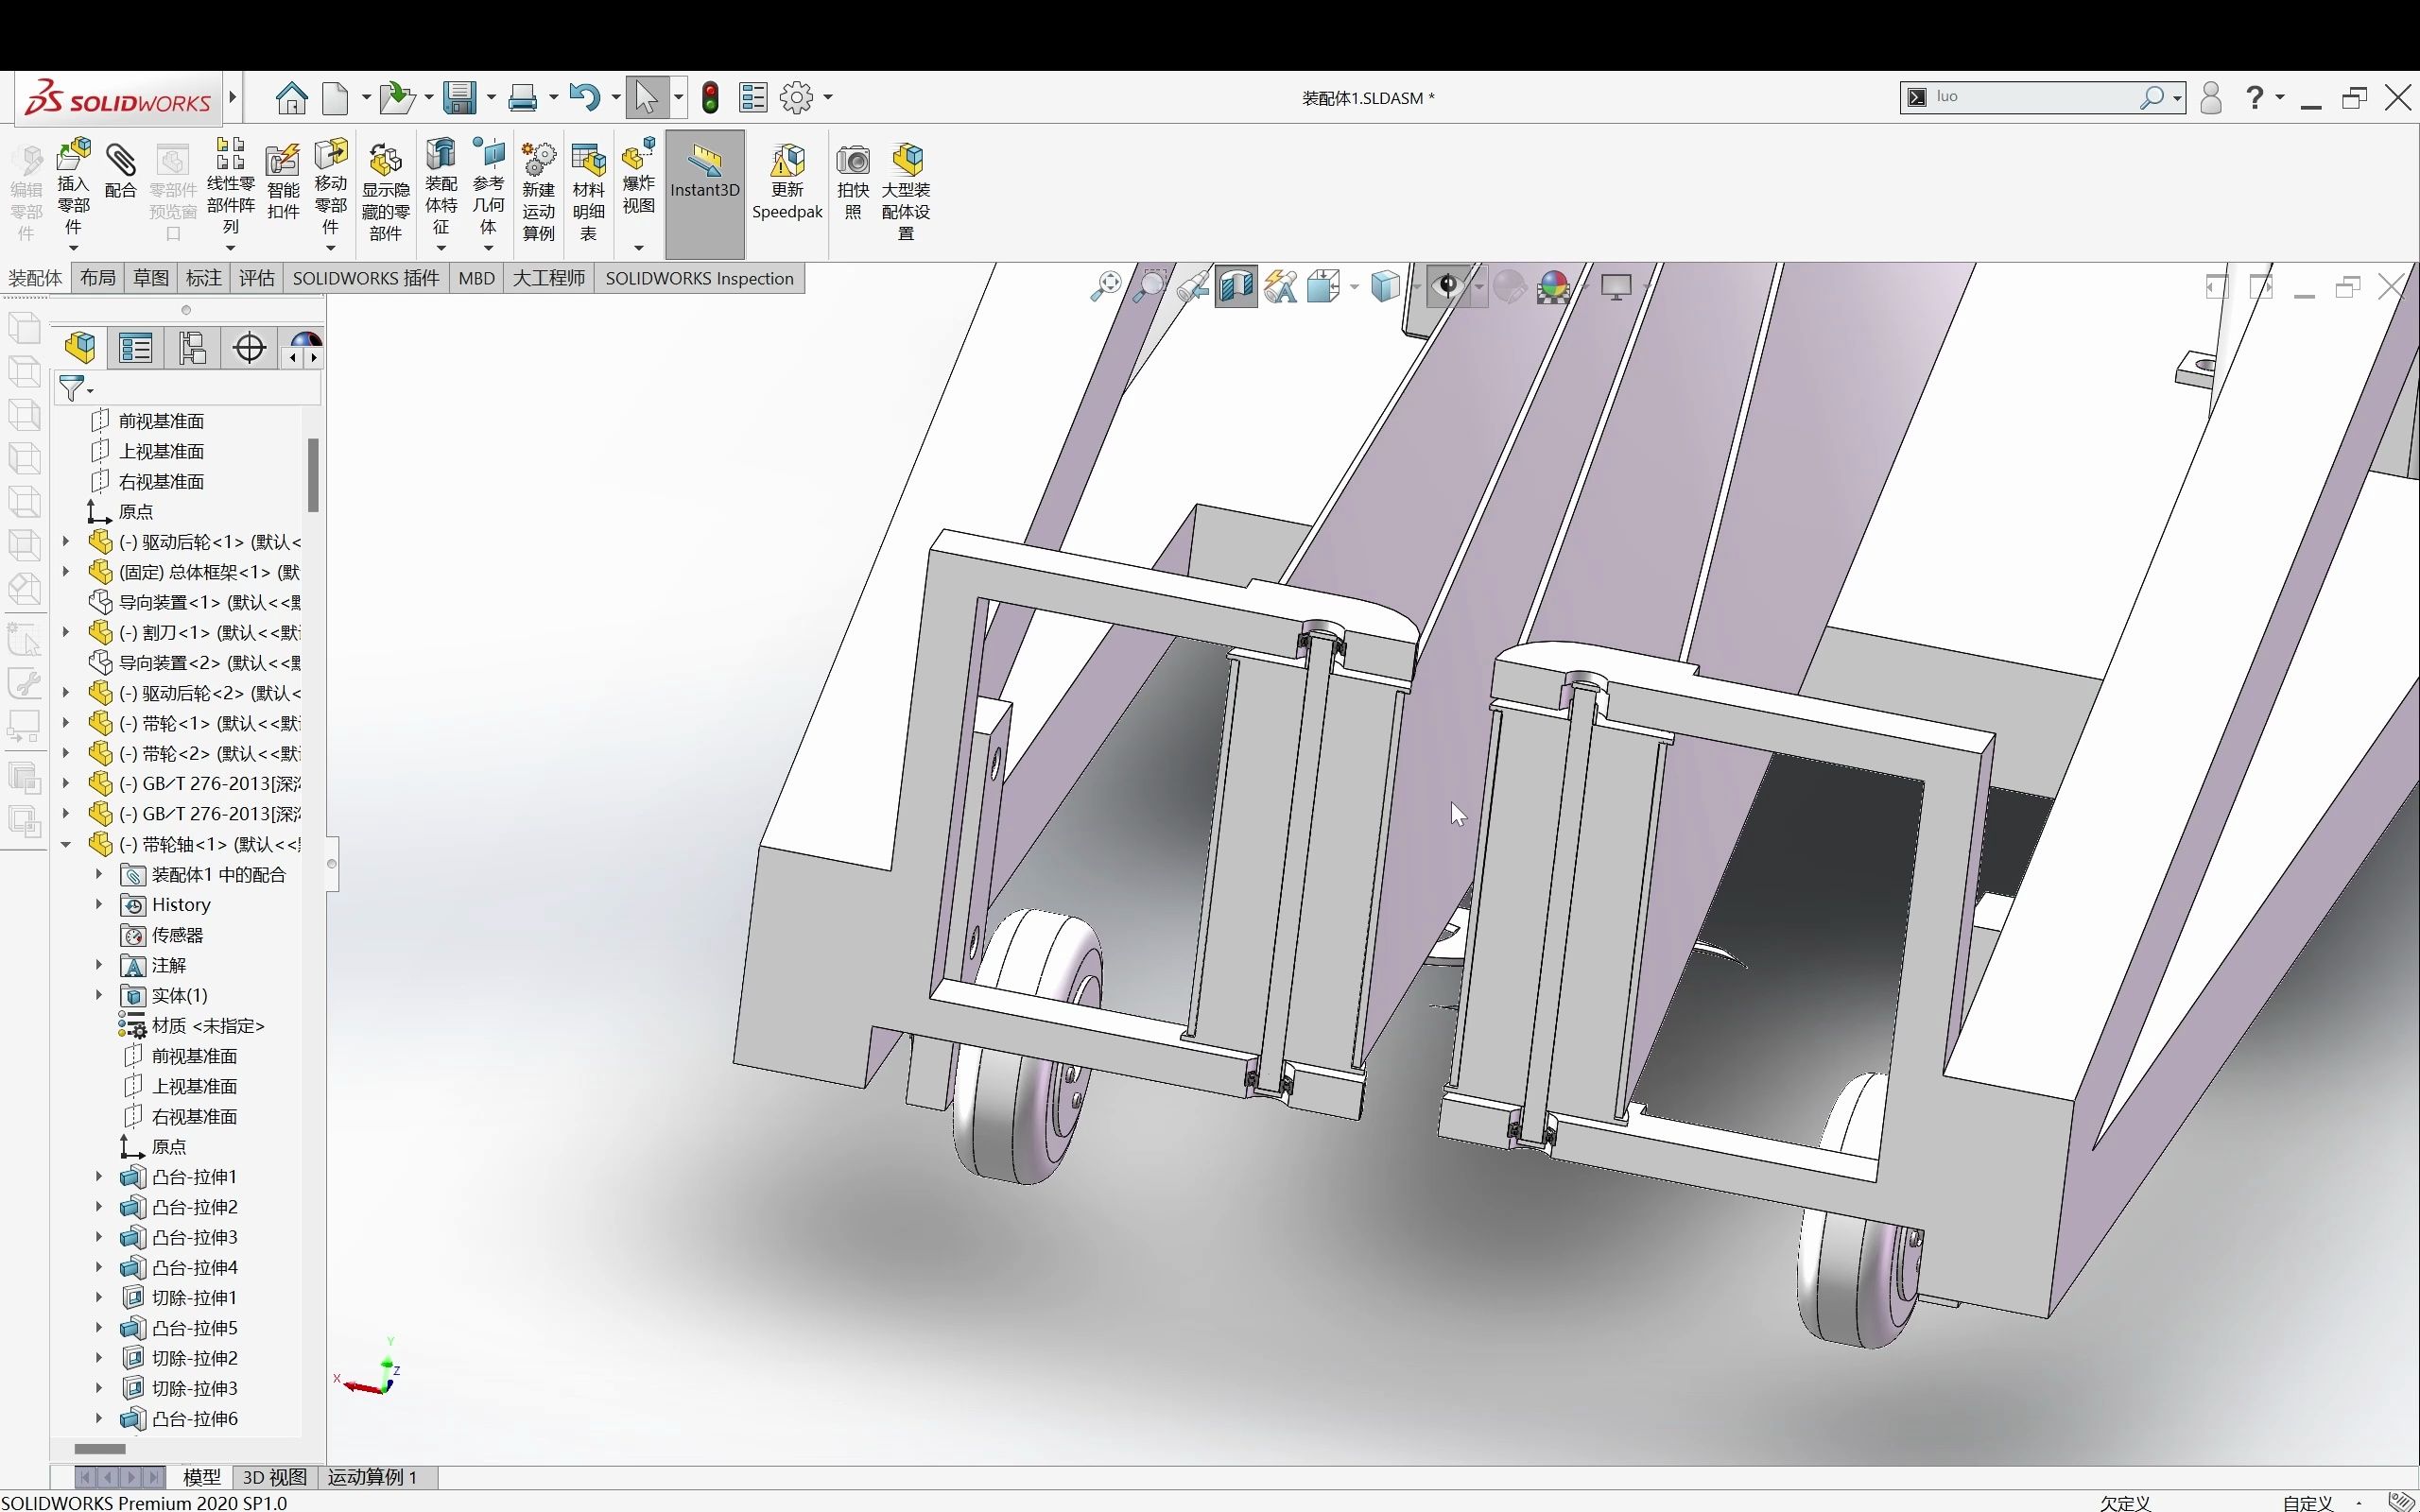Toggle Instant3D mode
Viewport: 2420px width, 1512px height.
tap(705, 193)
